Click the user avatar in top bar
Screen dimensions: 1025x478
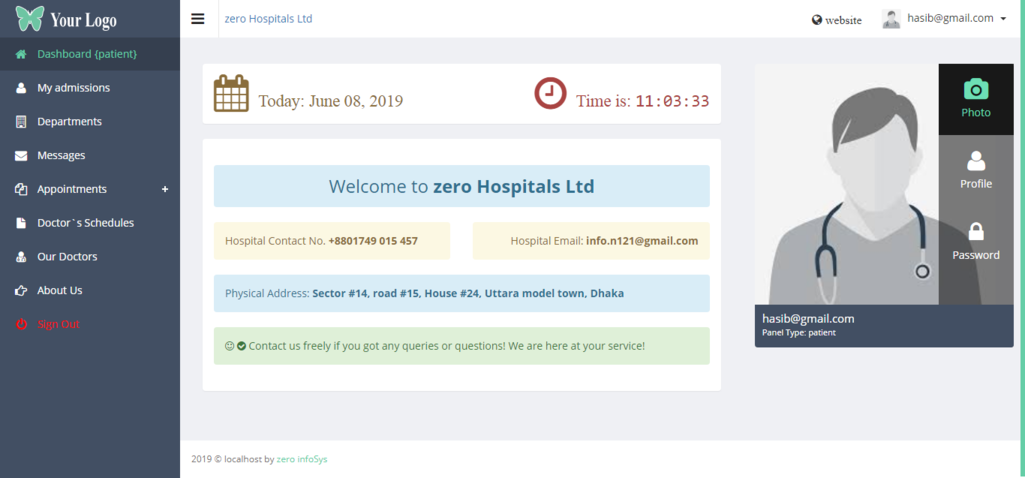point(891,19)
